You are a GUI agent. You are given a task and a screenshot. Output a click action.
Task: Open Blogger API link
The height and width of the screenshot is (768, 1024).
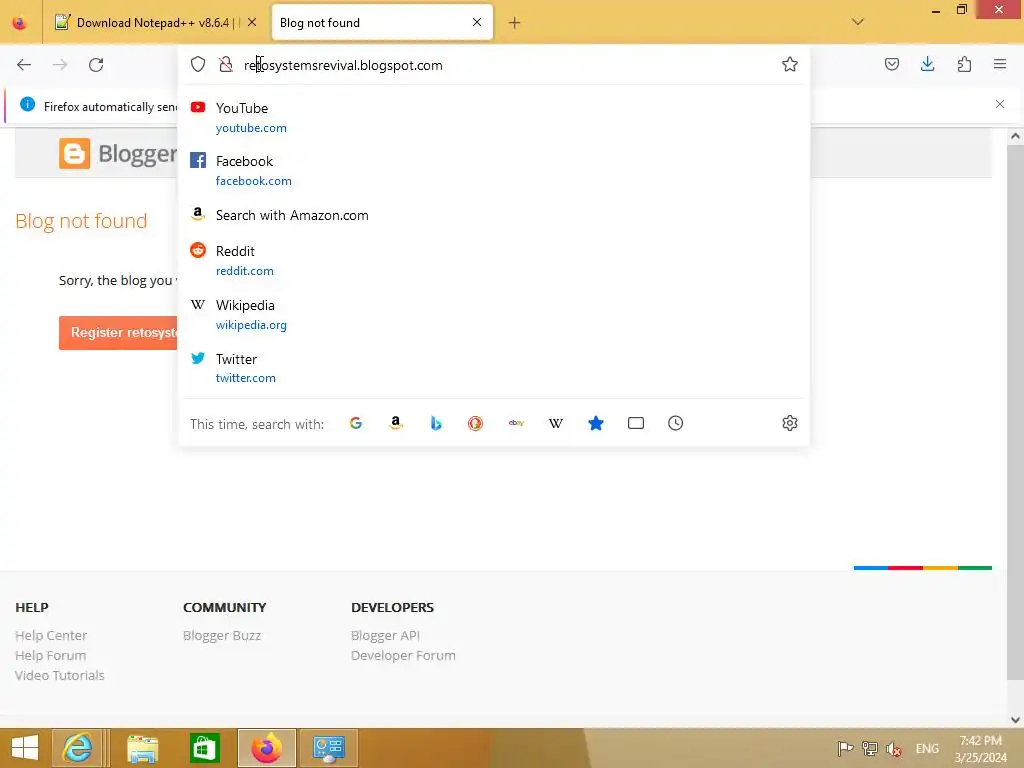click(385, 635)
